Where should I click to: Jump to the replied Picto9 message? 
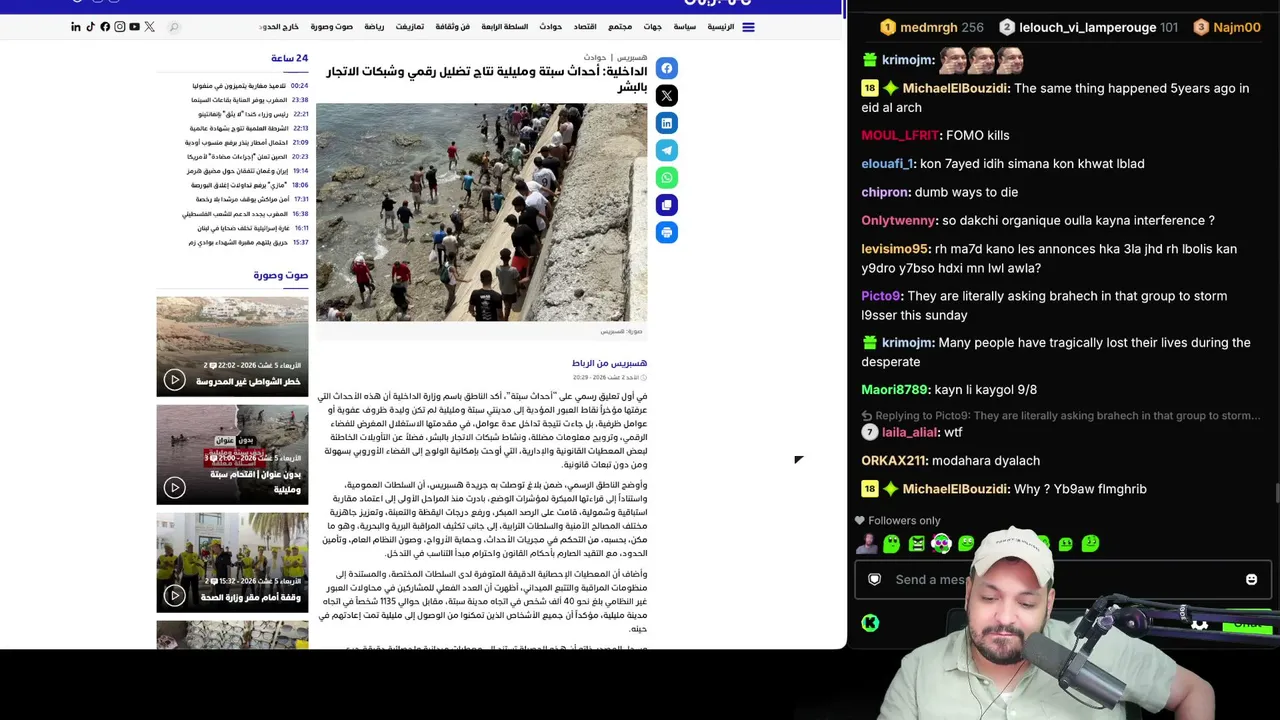1060,416
